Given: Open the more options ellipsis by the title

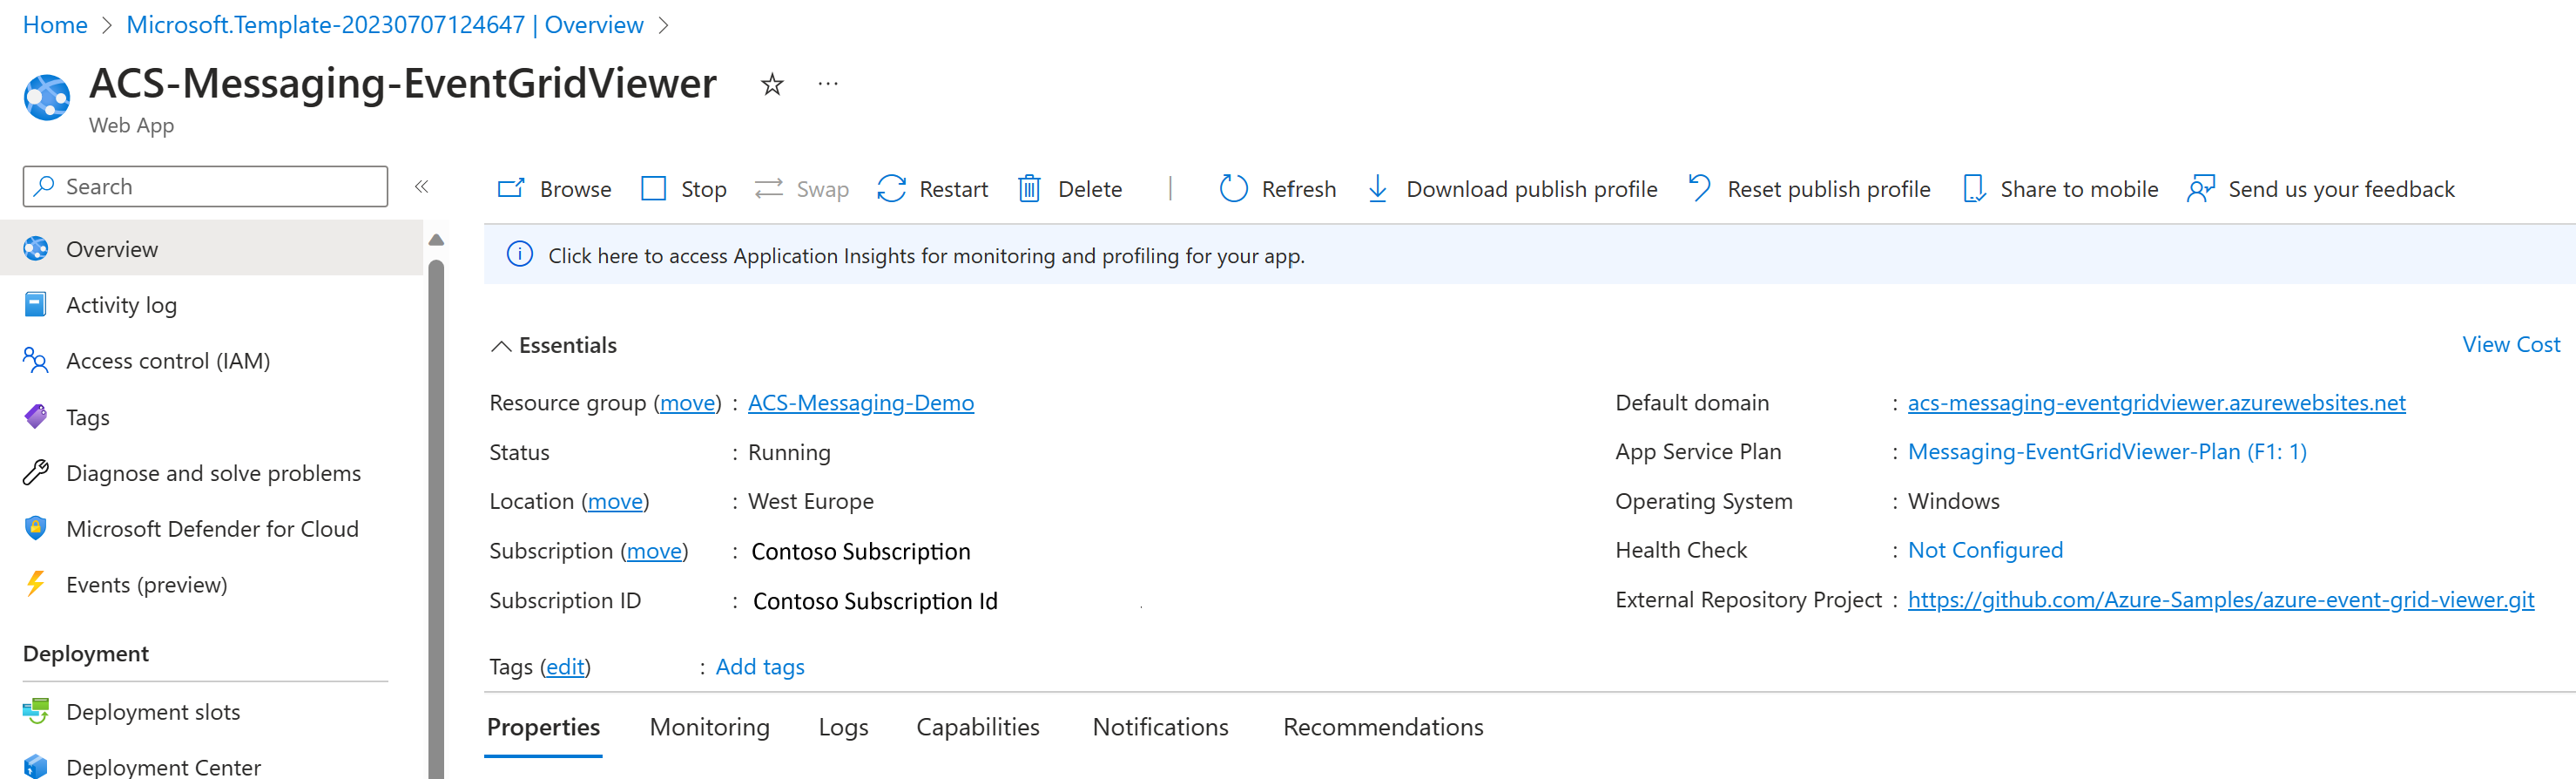Looking at the screenshot, I should tap(827, 85).
